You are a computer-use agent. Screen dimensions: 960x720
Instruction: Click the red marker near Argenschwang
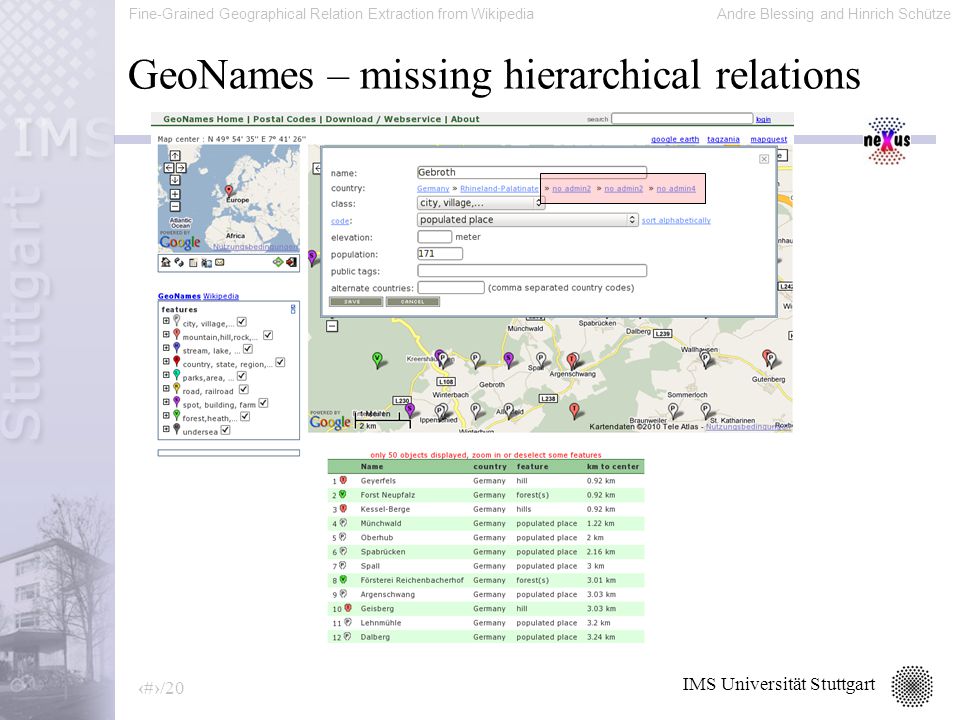[x=572, y=361]
